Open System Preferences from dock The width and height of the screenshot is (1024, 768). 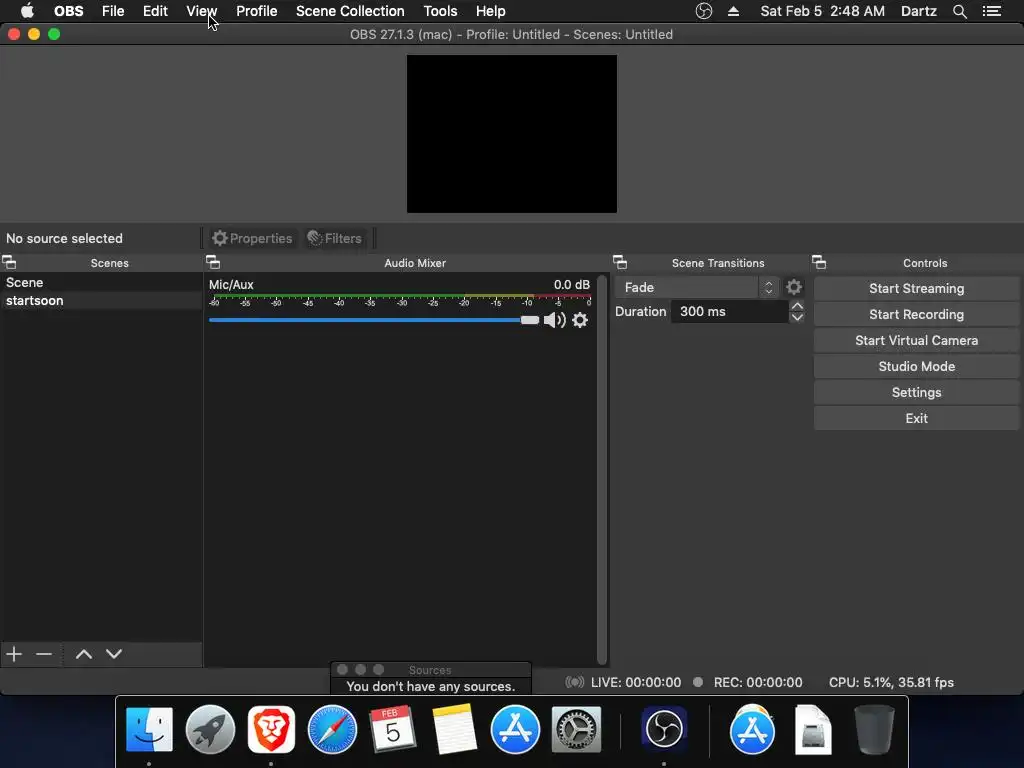(x=576, y=729)
